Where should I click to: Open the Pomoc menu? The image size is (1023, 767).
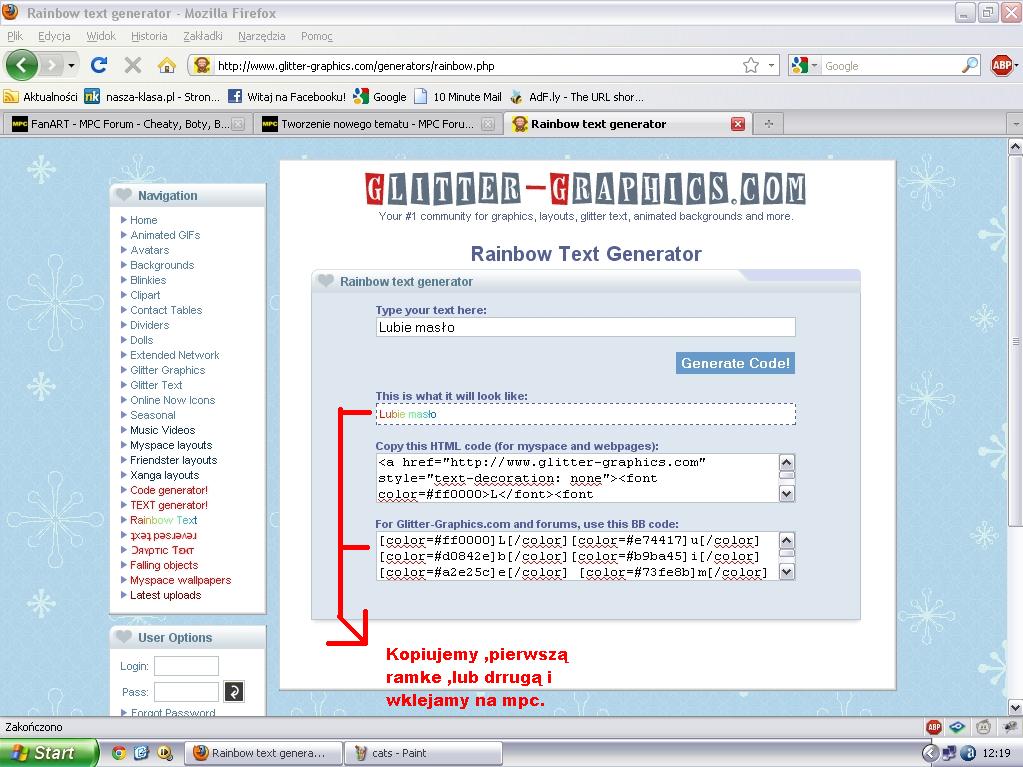[317, 36]
